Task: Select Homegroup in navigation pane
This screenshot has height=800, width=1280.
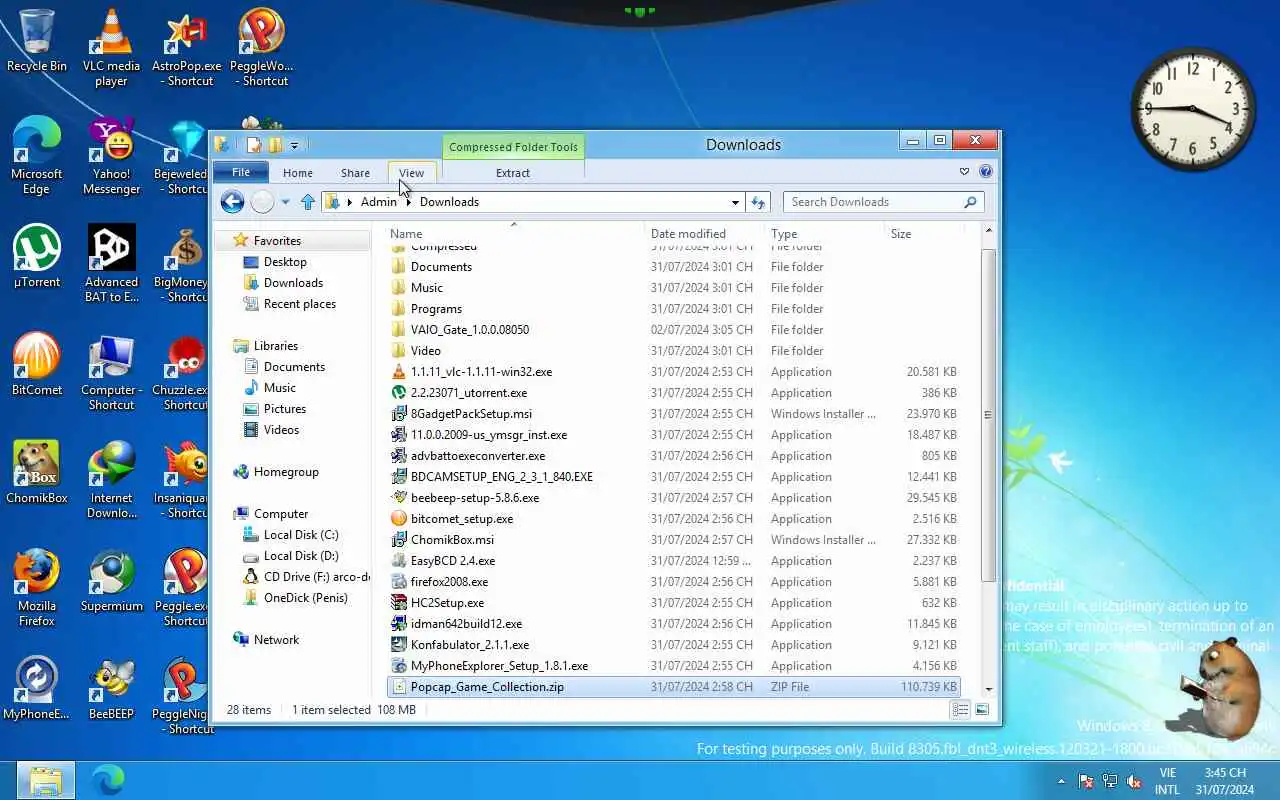Action: pos(286,472)
